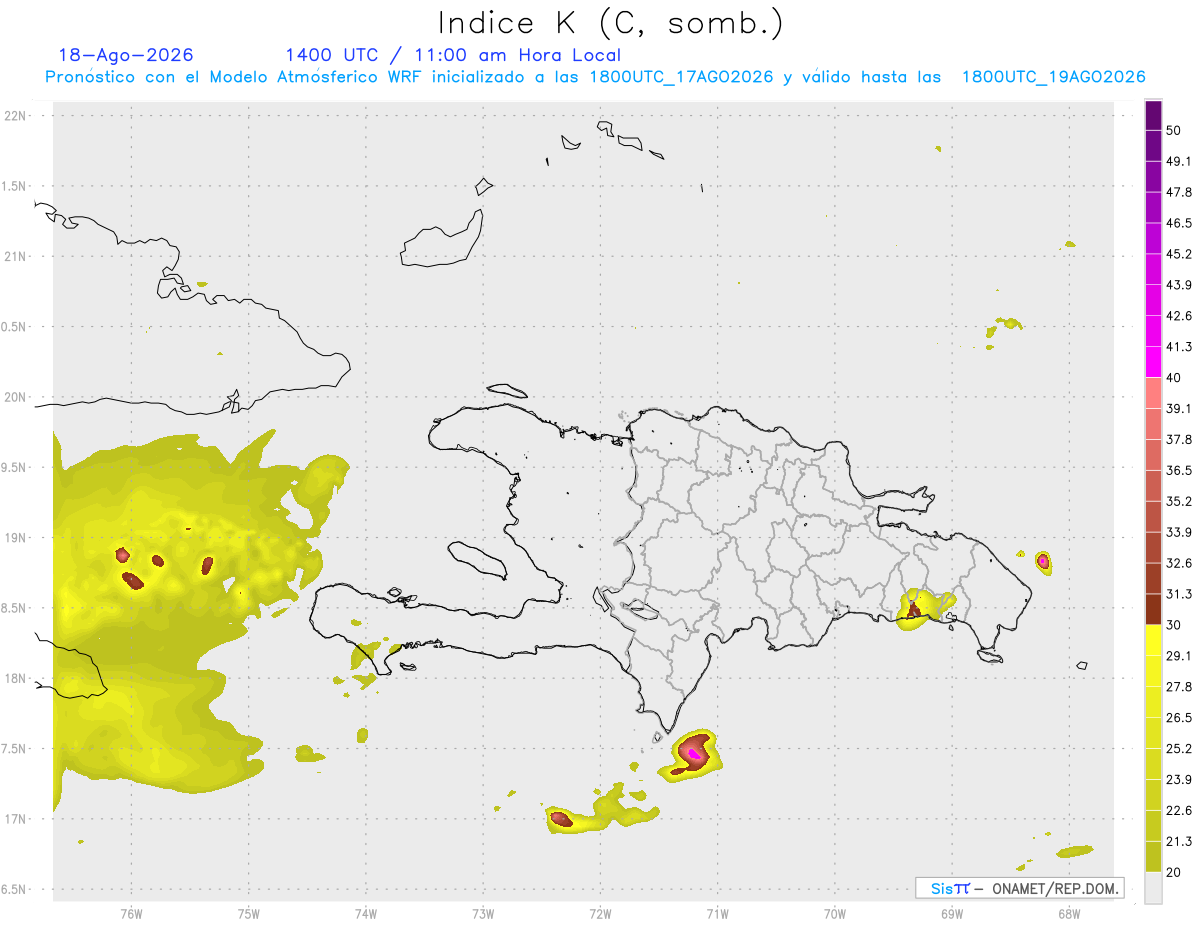Click the colorbar value "40"

click(1174, 378)
